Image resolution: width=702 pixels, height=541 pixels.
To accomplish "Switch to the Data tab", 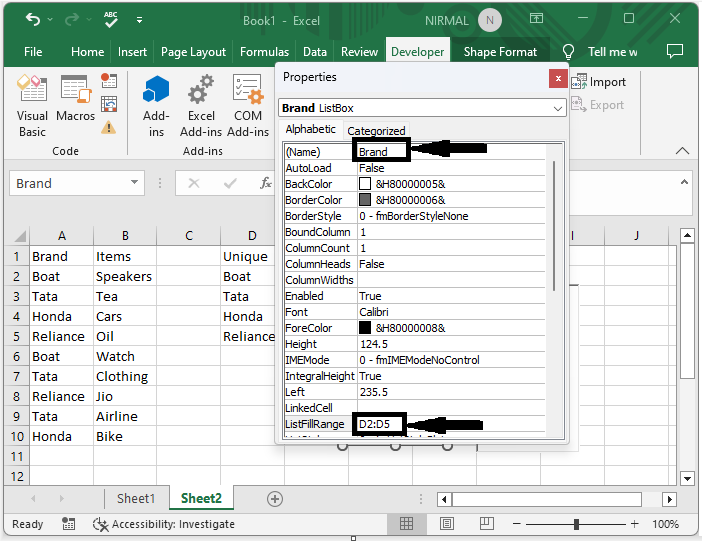I will click(315, 52).
